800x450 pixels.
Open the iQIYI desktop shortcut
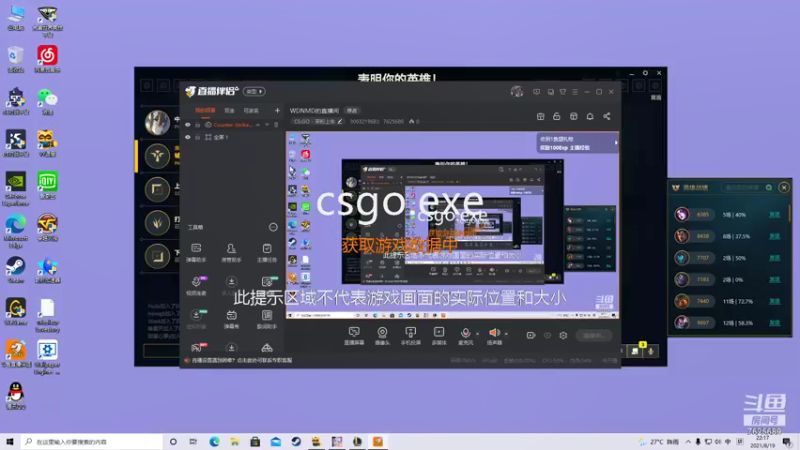47,186
